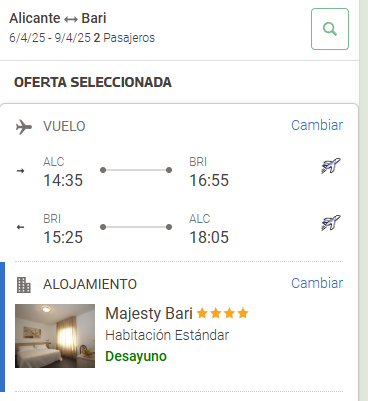Click the outbound flight airline logo

pyautogui.click(x=331, y=166)
